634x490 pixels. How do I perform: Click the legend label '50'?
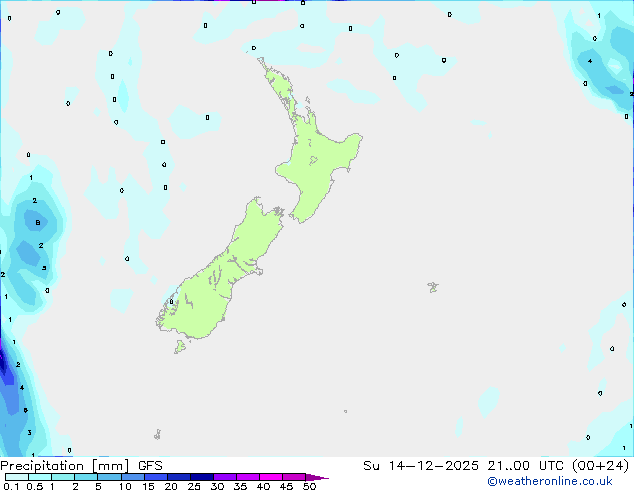click(309, 486)
